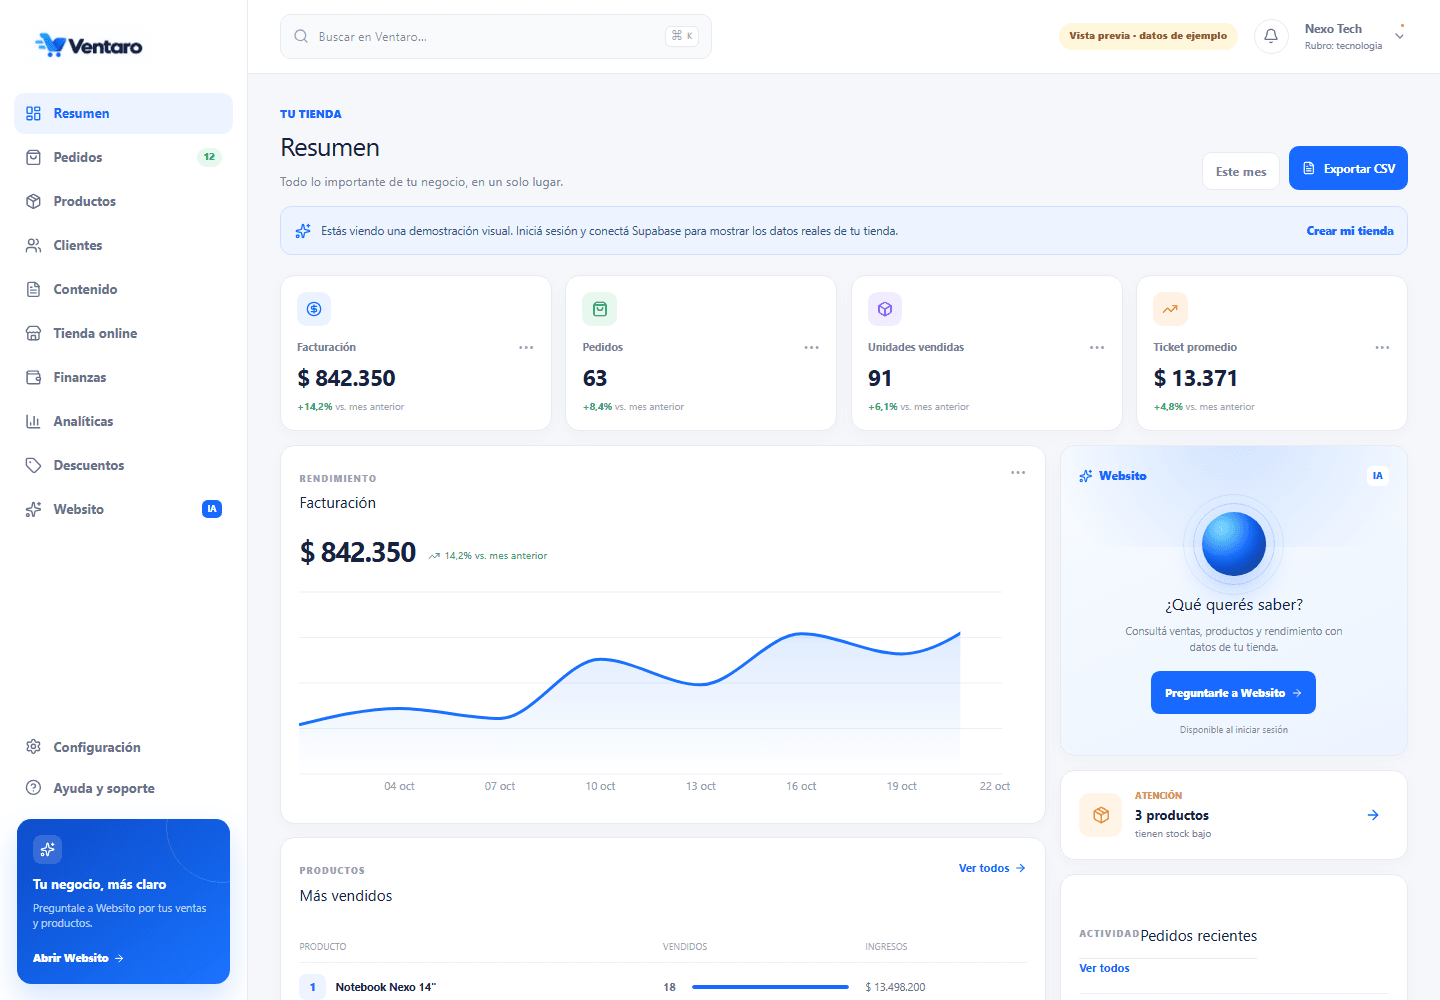Click the search field Buscar en Ventaro
The image size is (1440, 1000).
pos(496,36)
